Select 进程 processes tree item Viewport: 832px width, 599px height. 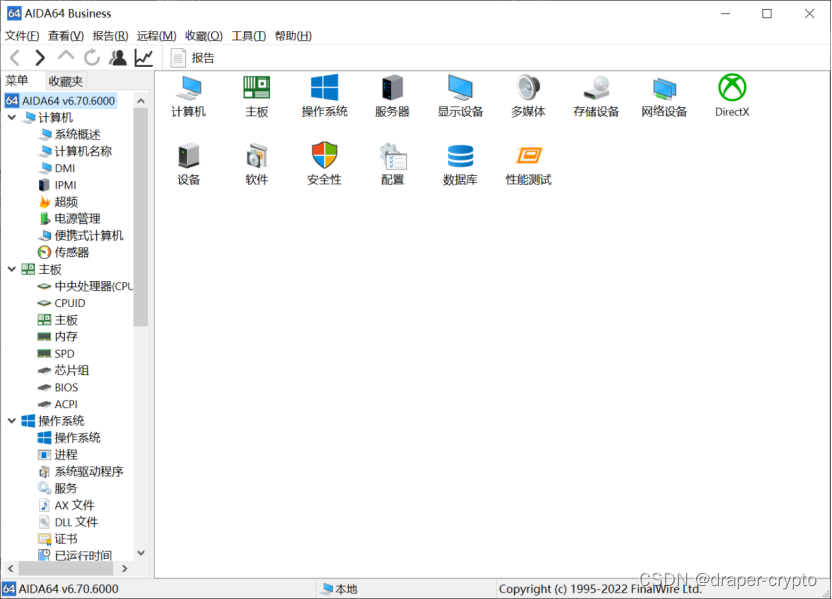[x=58, y=455]
